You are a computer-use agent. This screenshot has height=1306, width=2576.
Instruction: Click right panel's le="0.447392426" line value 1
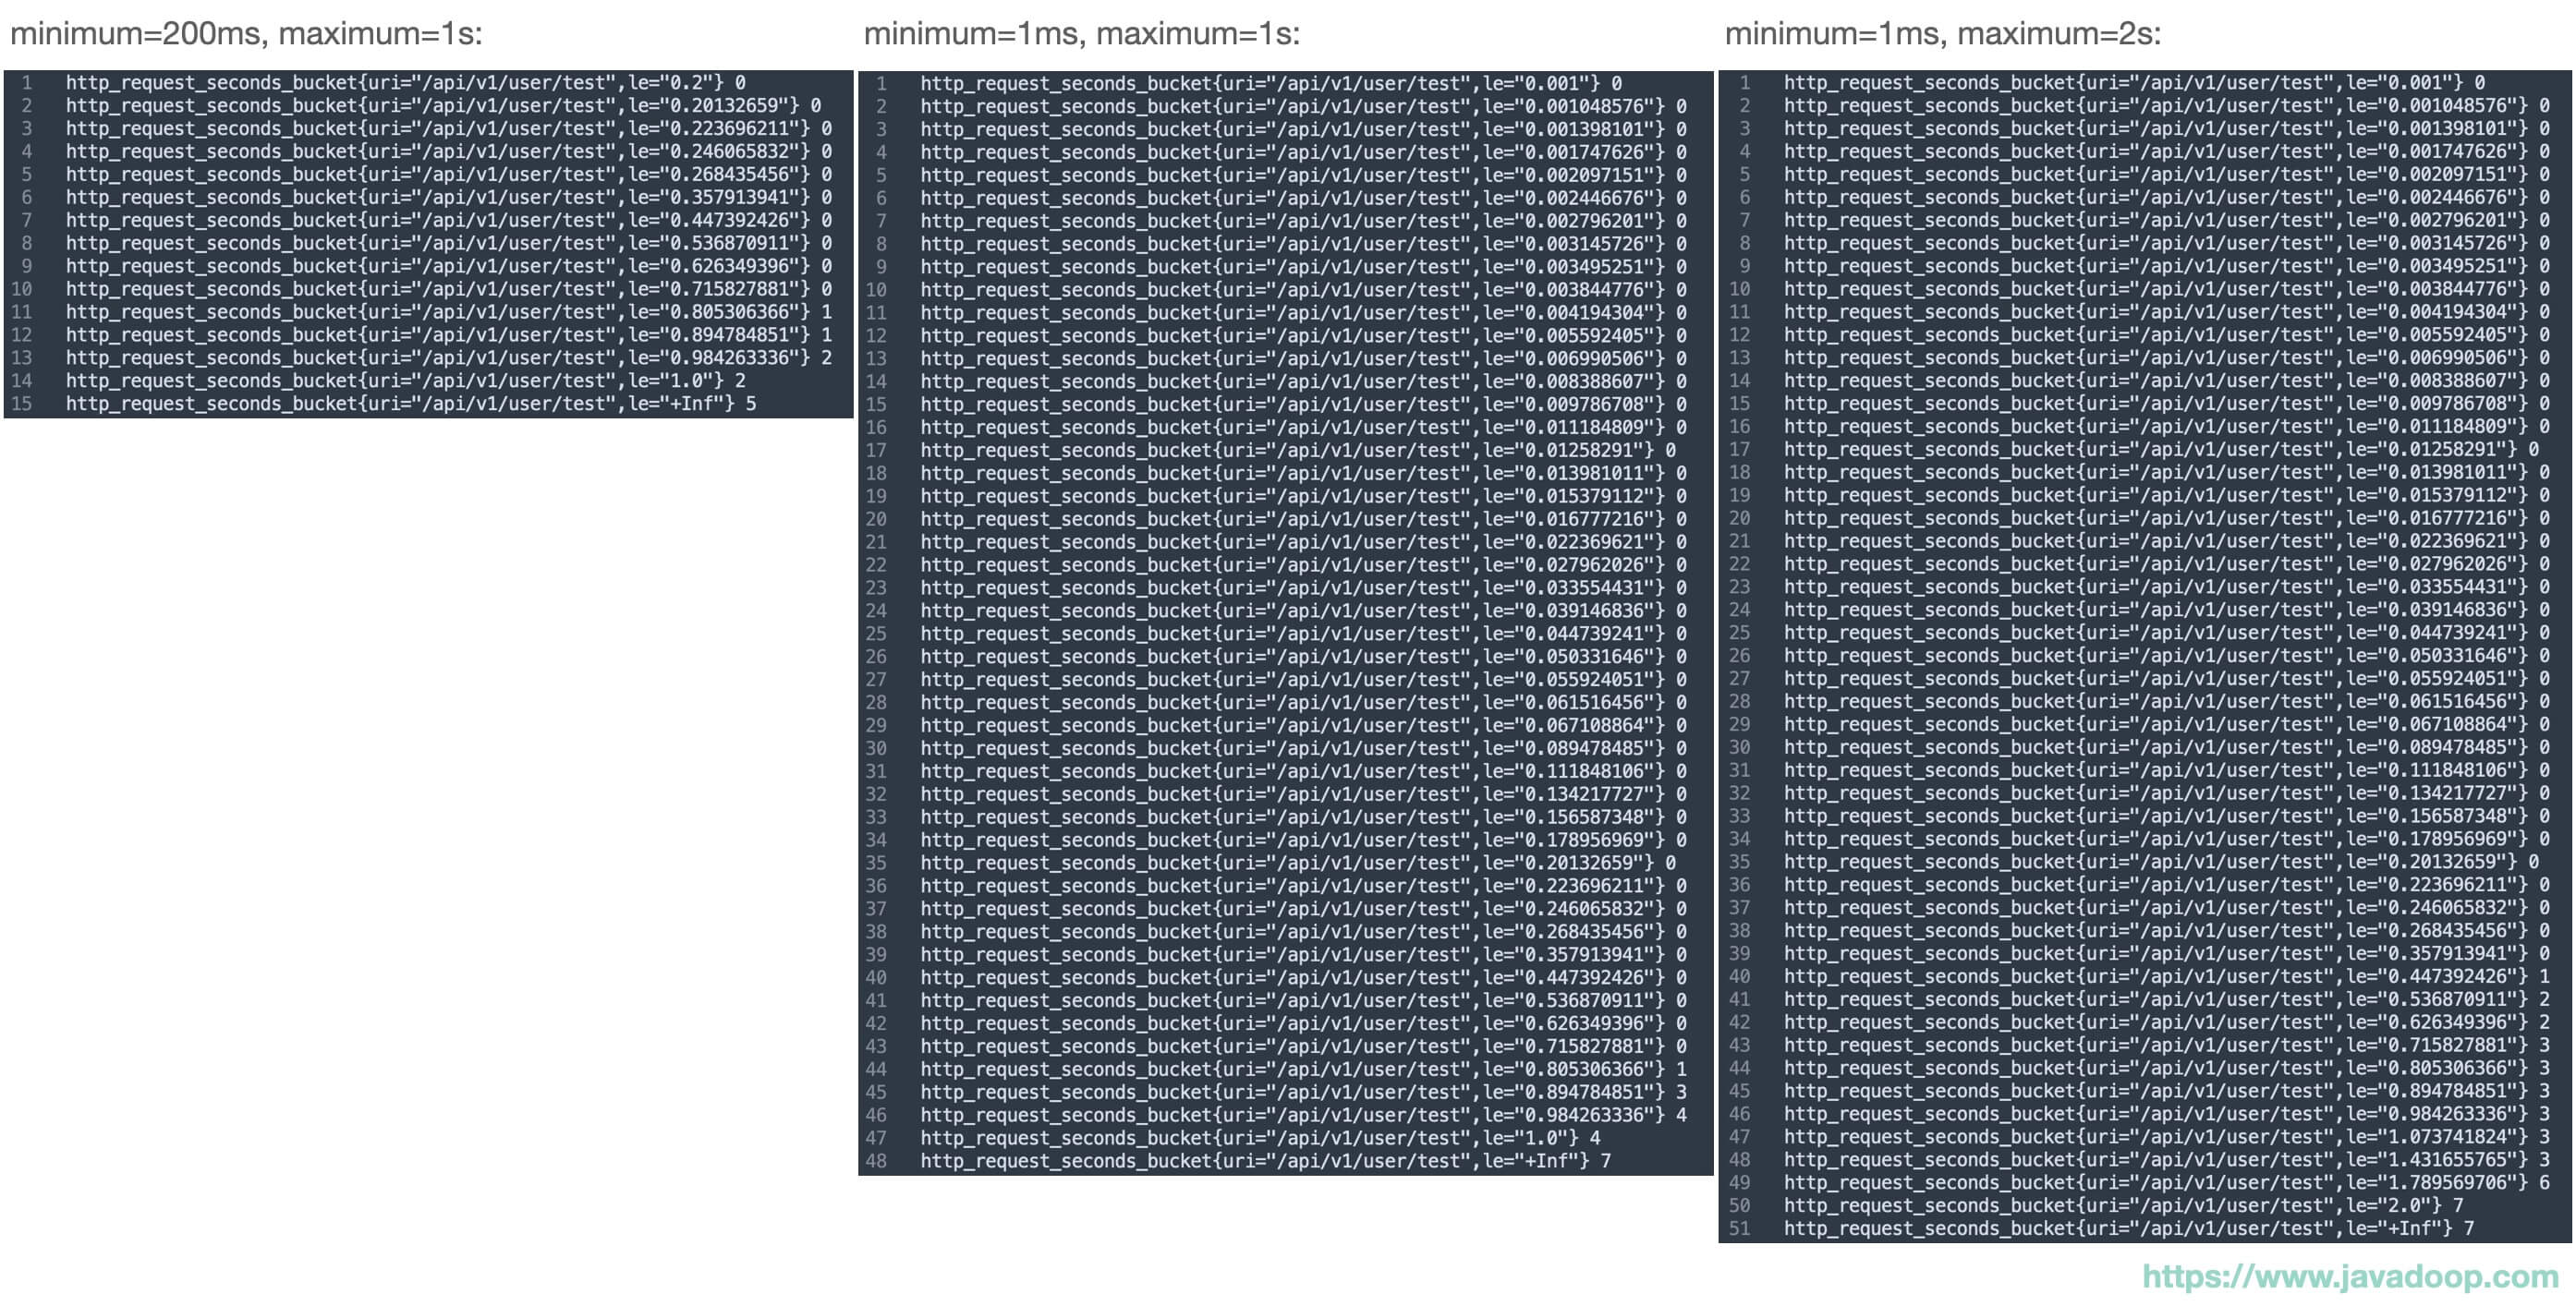(x=2544, y=976)
